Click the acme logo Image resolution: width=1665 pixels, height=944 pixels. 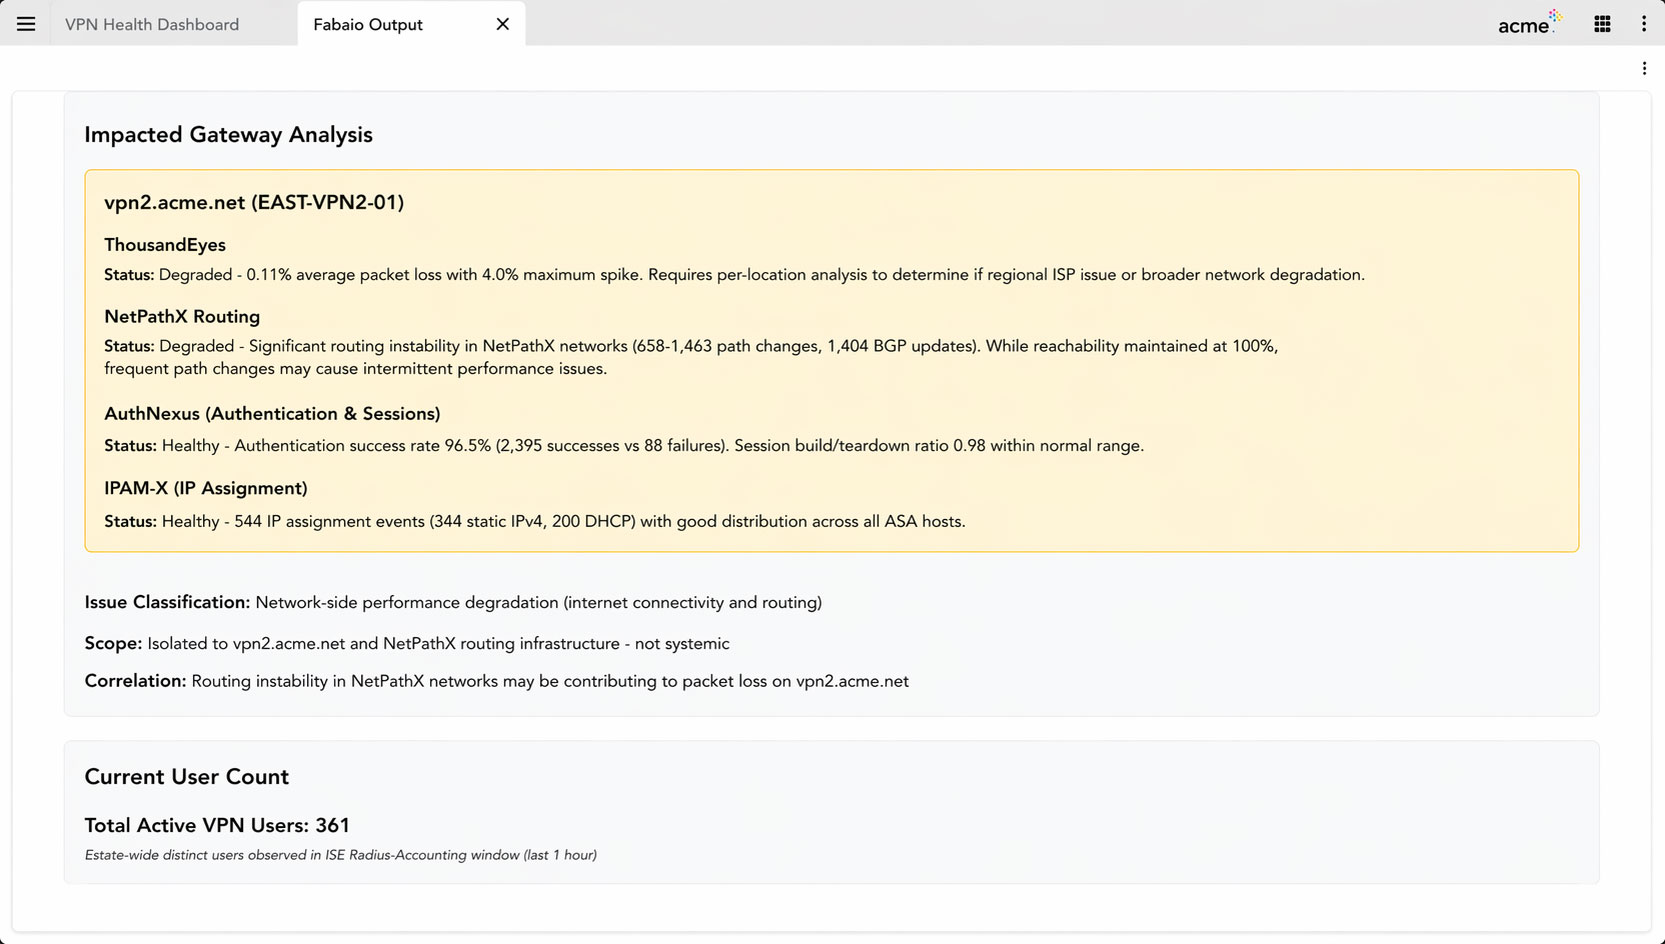[x=1528, y=24]
